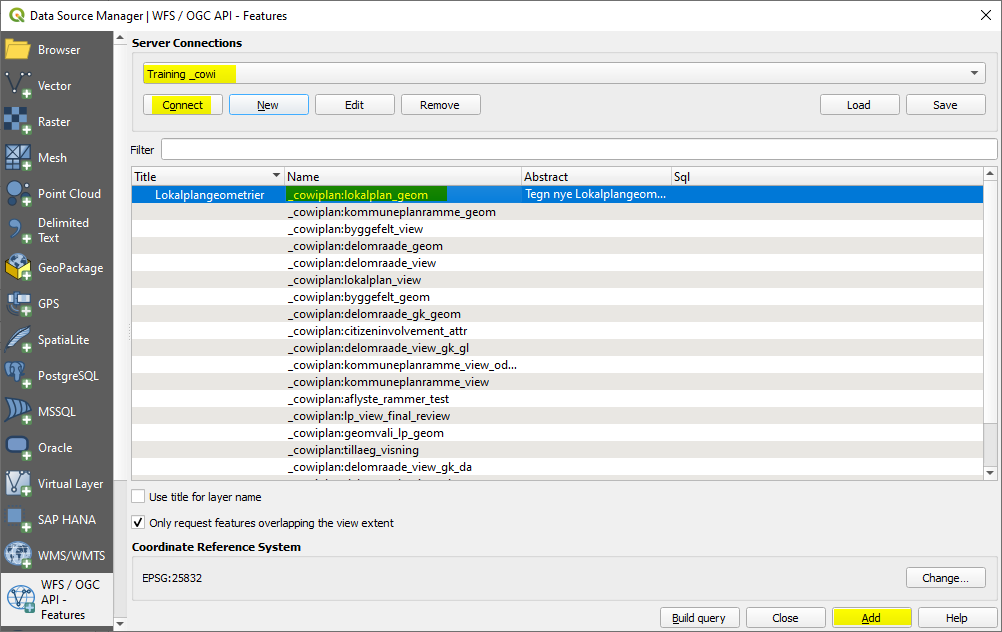Open the Vector data source icon
The width and height of the screenshot is (1002, 632).
[x=18, y=86]
